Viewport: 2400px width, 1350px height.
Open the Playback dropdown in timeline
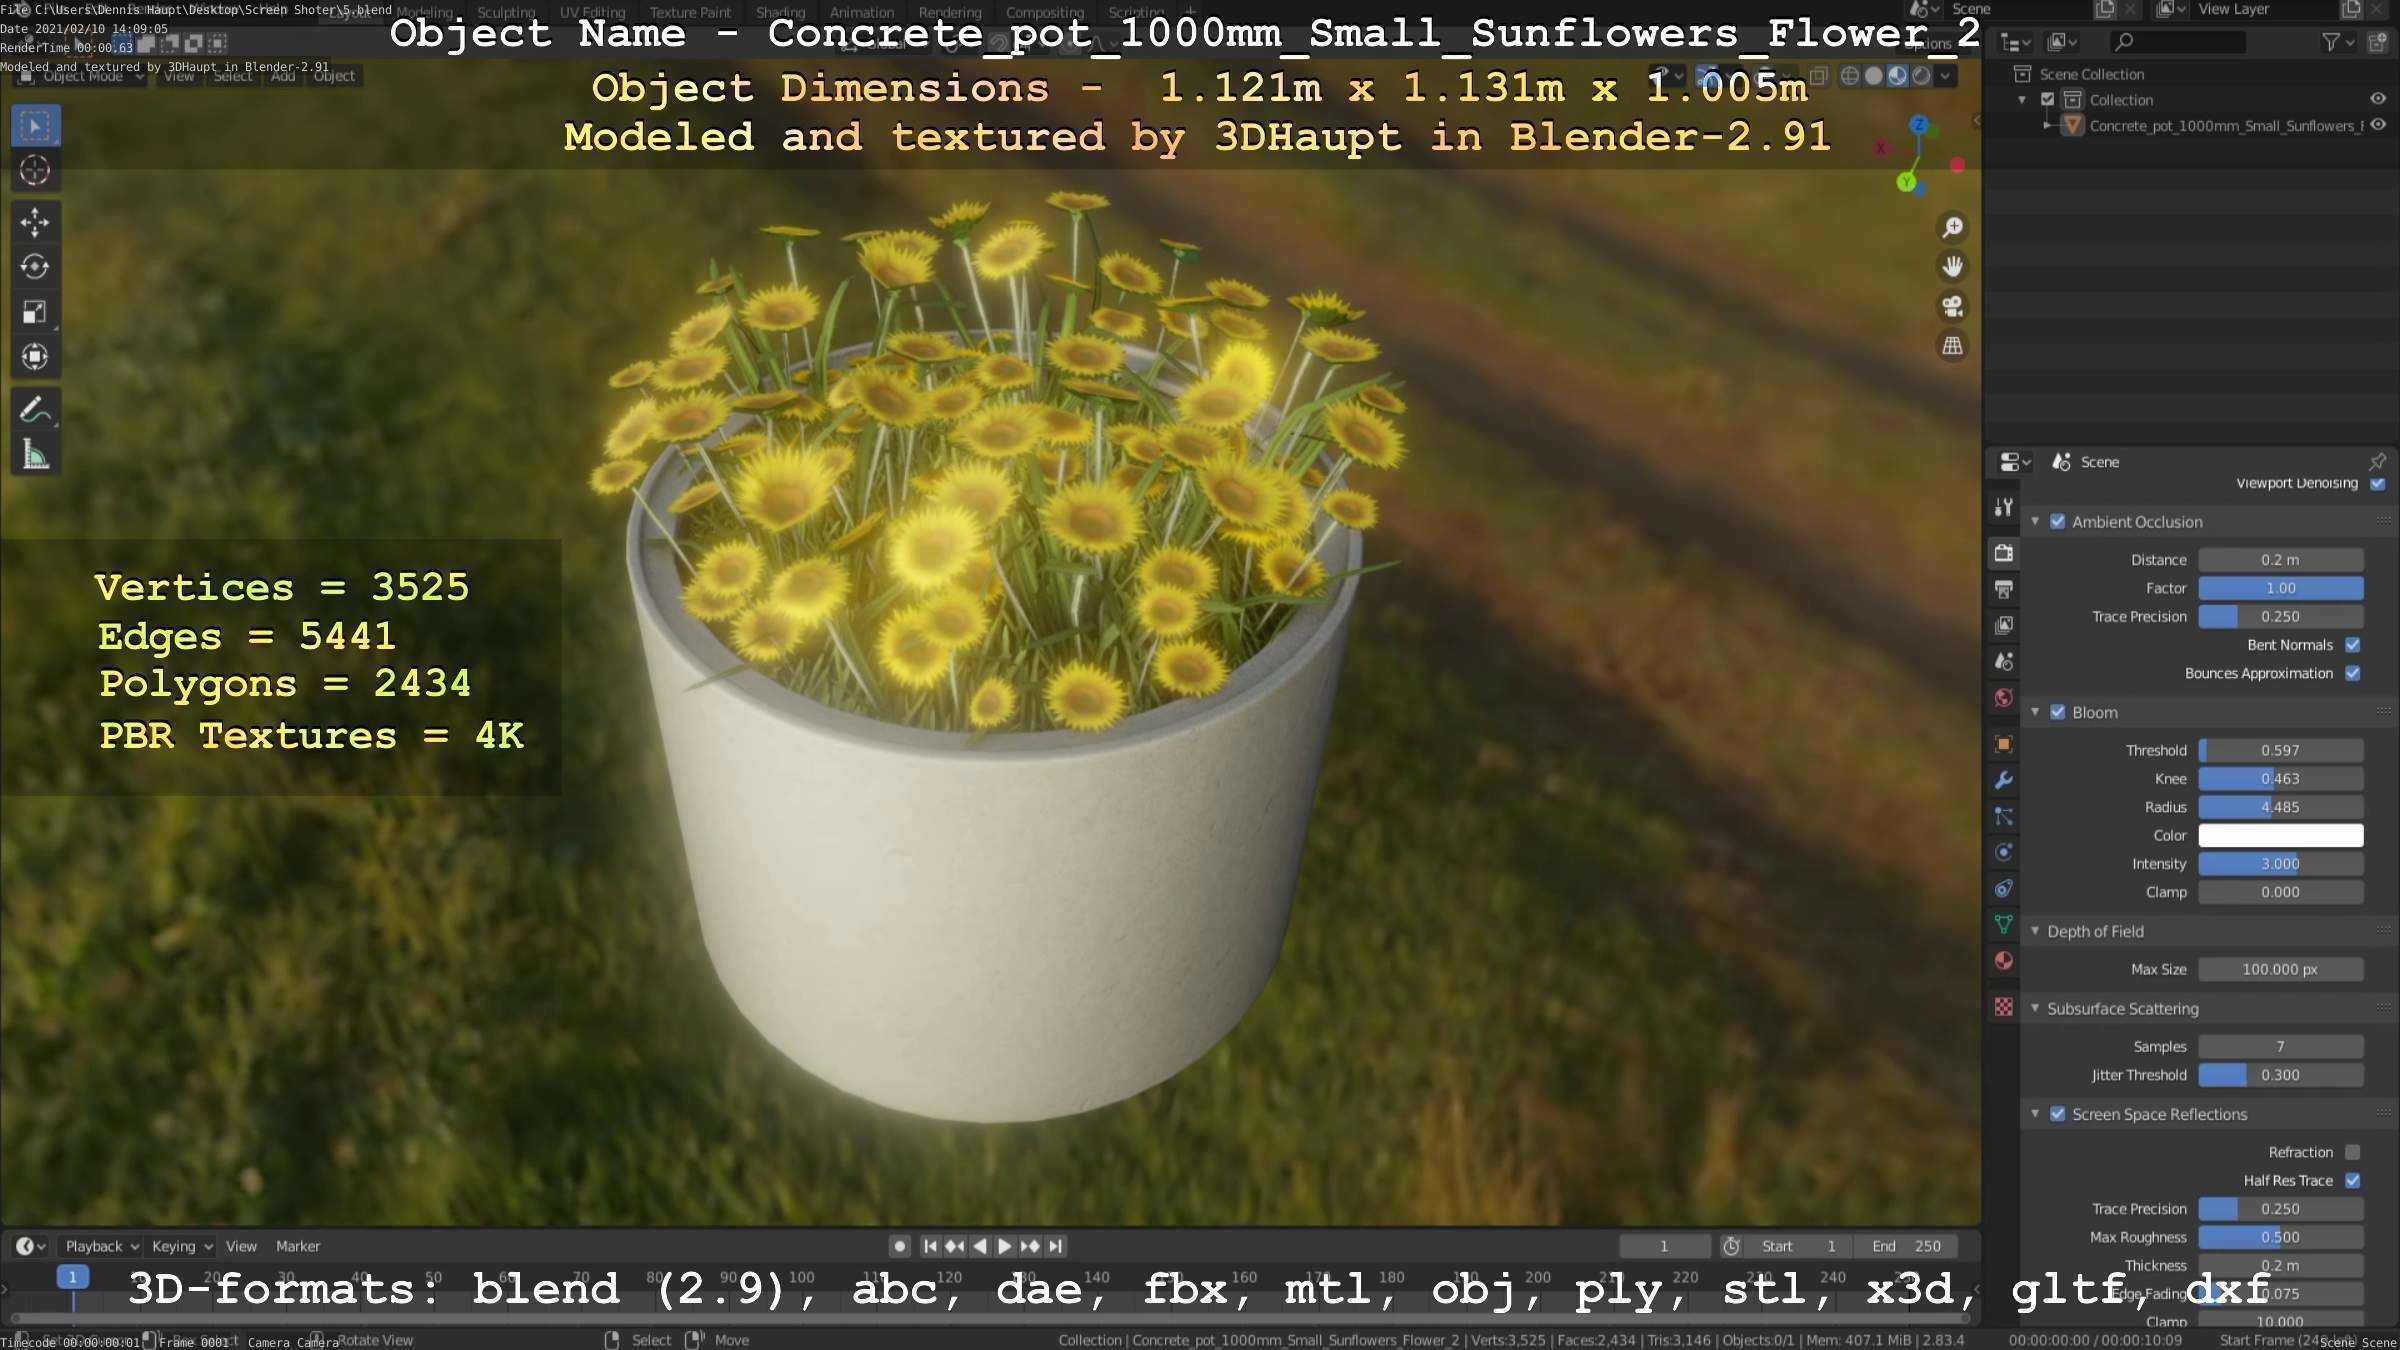pos(101,1246)
